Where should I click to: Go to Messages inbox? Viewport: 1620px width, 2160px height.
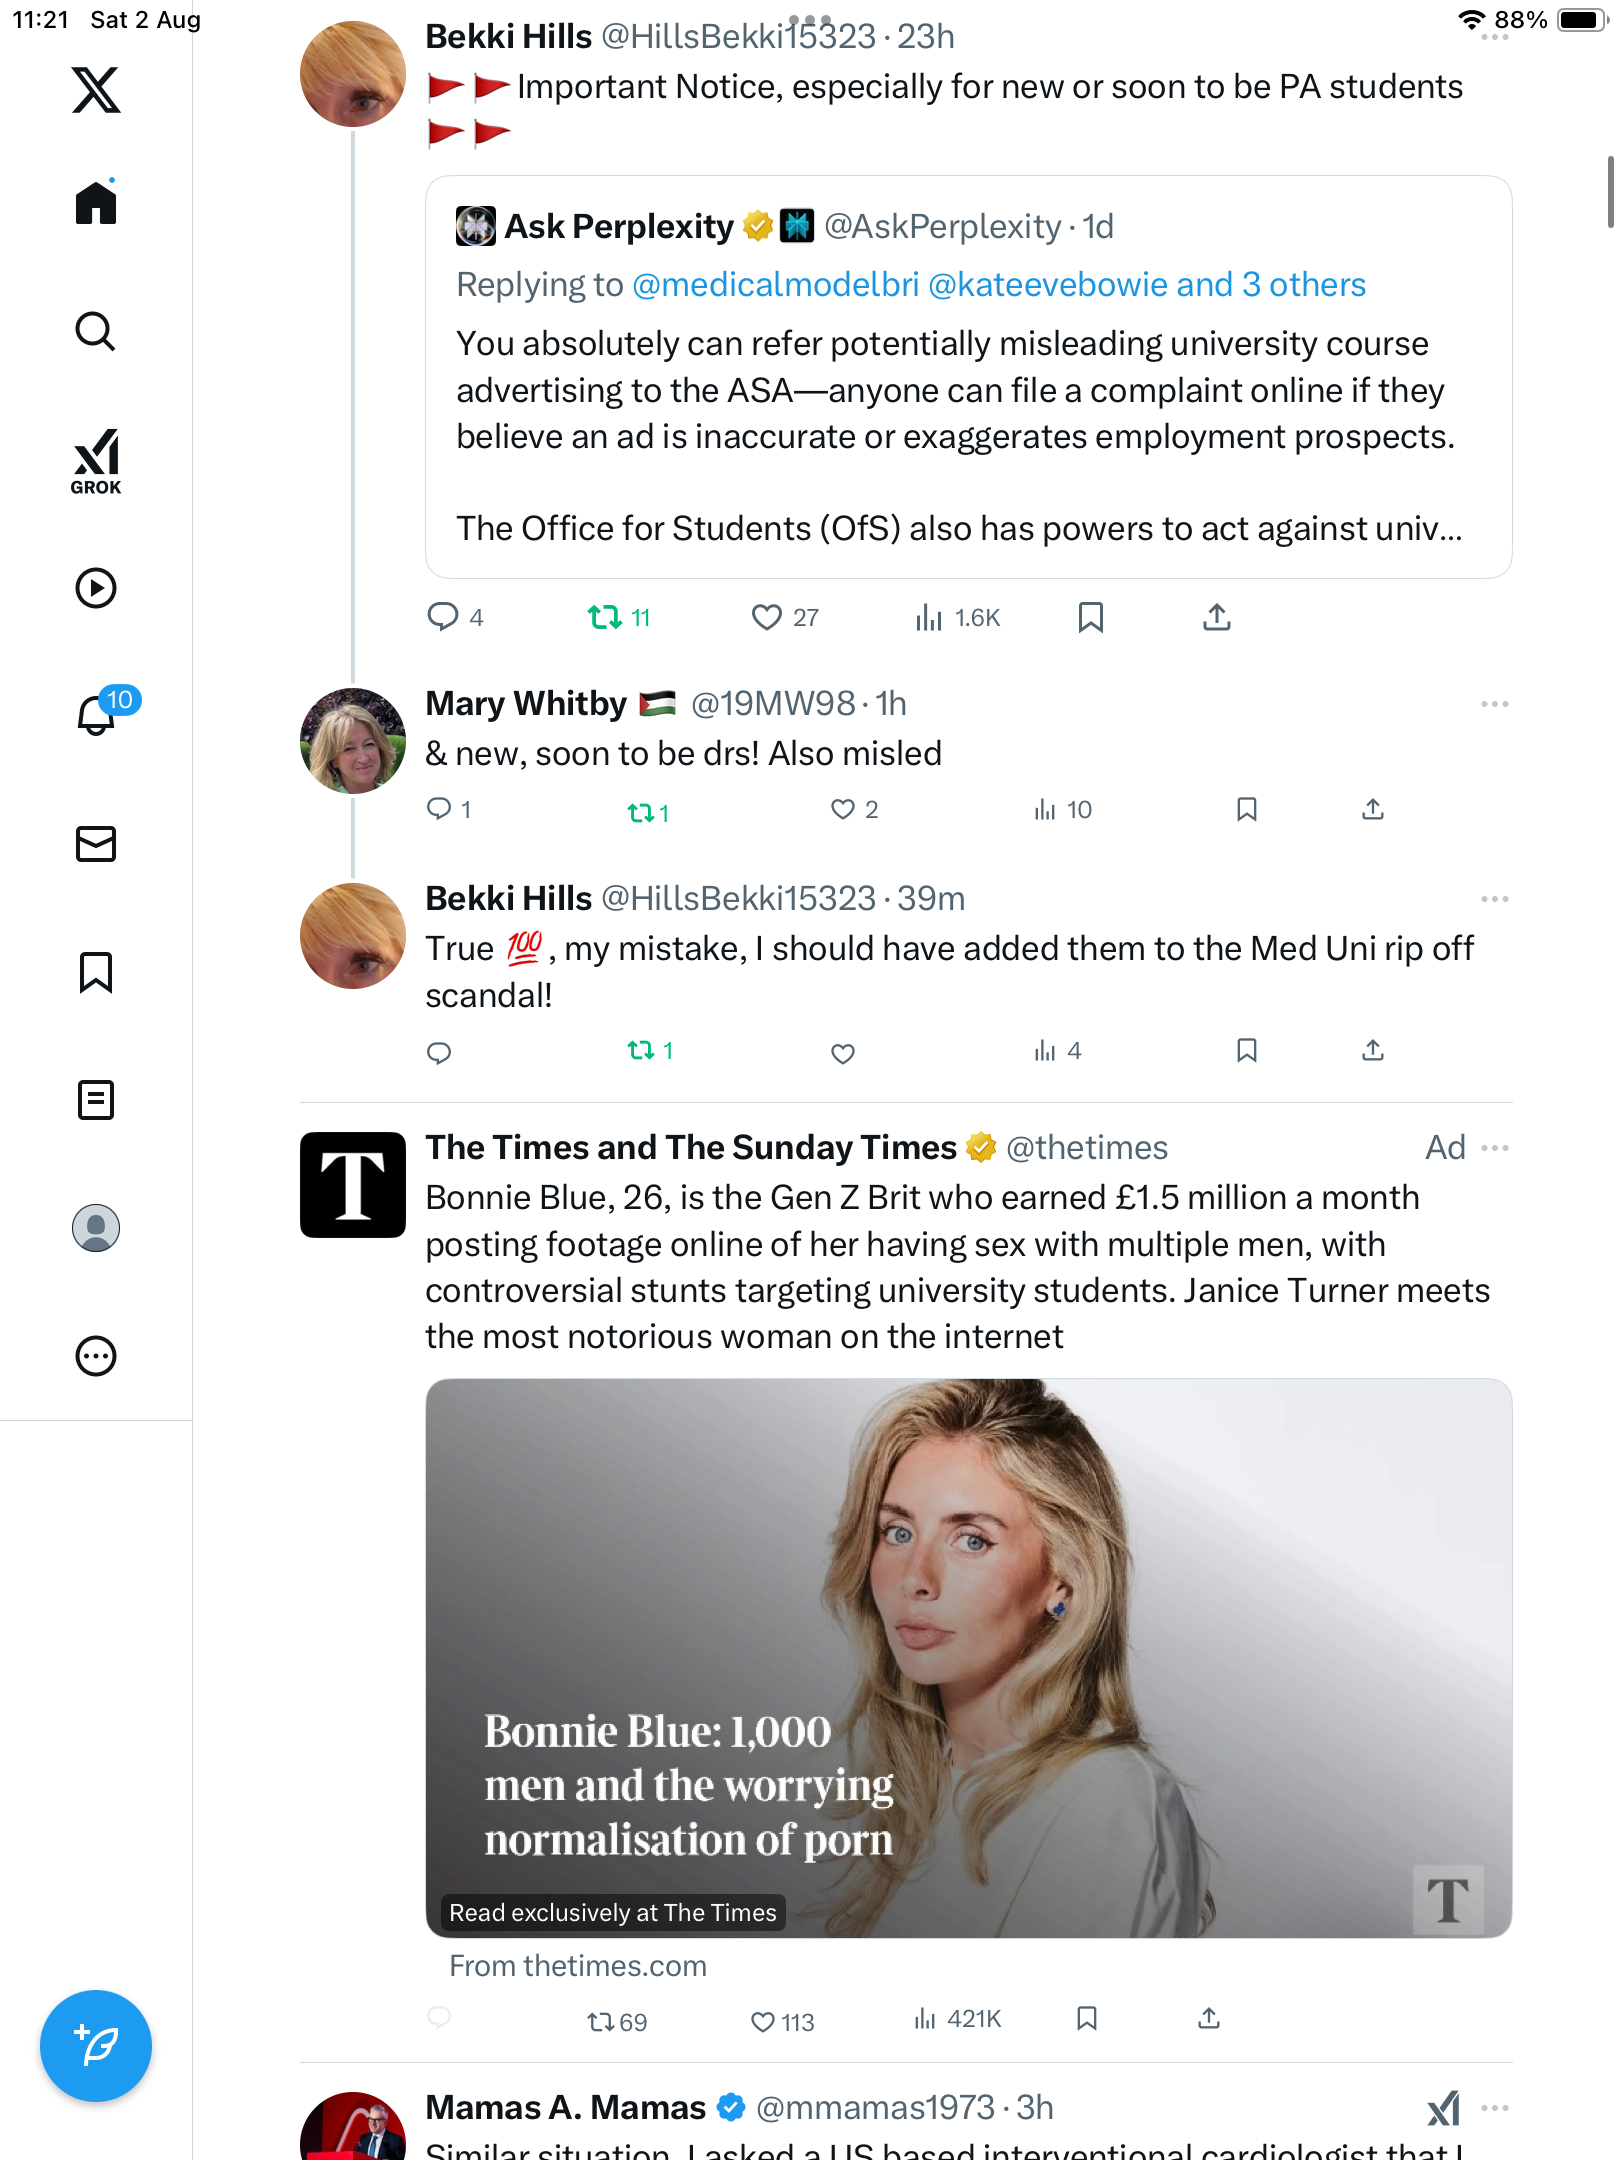click(96, 844)
